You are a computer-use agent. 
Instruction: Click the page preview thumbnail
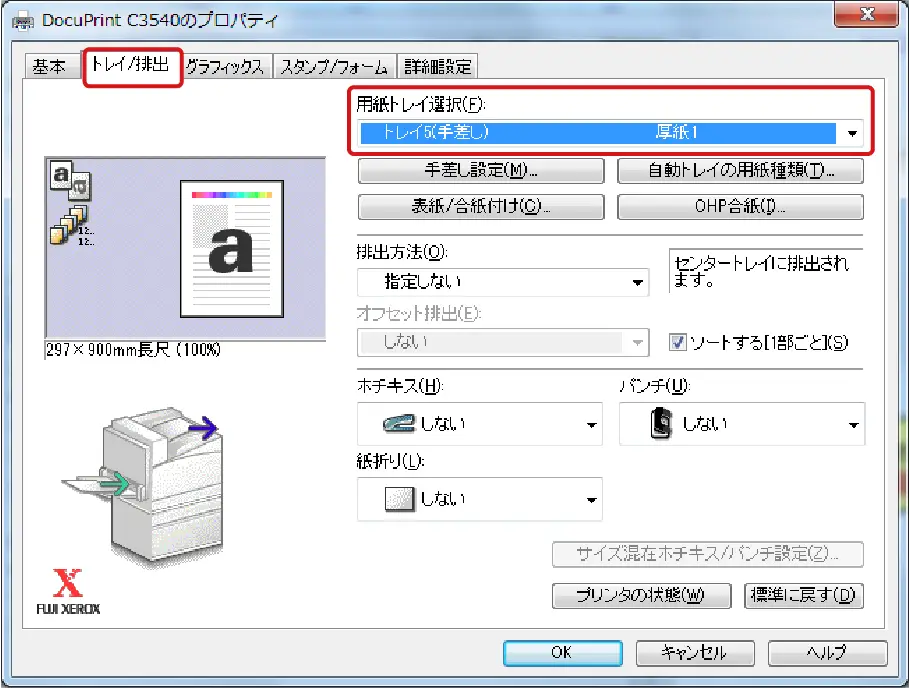click(232, 249)
